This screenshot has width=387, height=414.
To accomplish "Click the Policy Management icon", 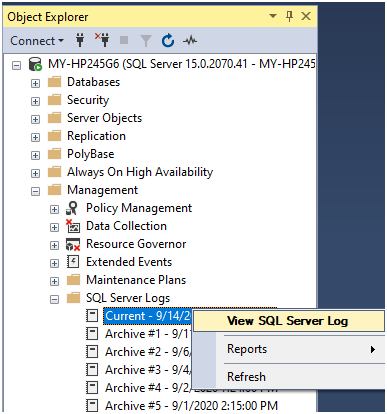I will [72, 208].
